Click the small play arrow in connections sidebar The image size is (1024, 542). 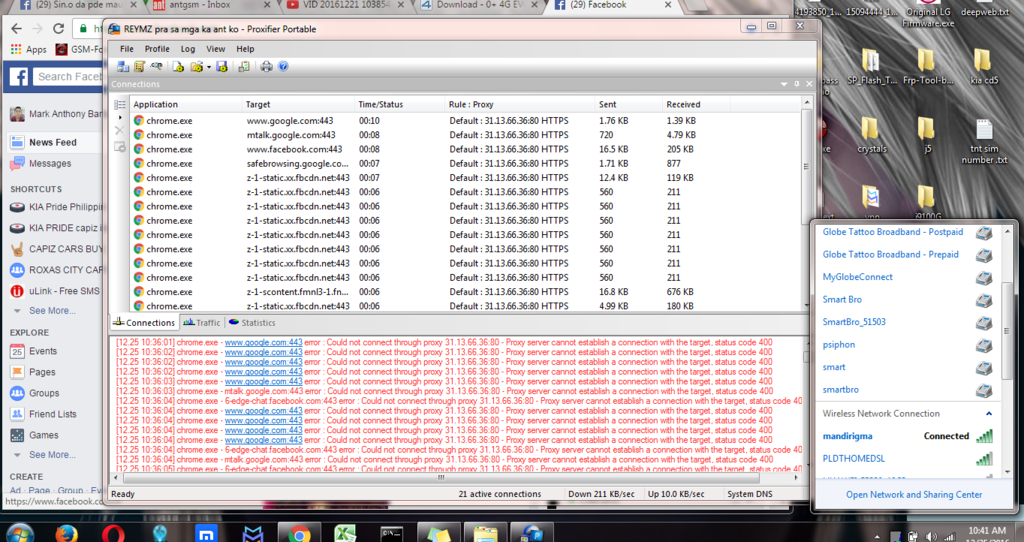(x=120, y=118)
